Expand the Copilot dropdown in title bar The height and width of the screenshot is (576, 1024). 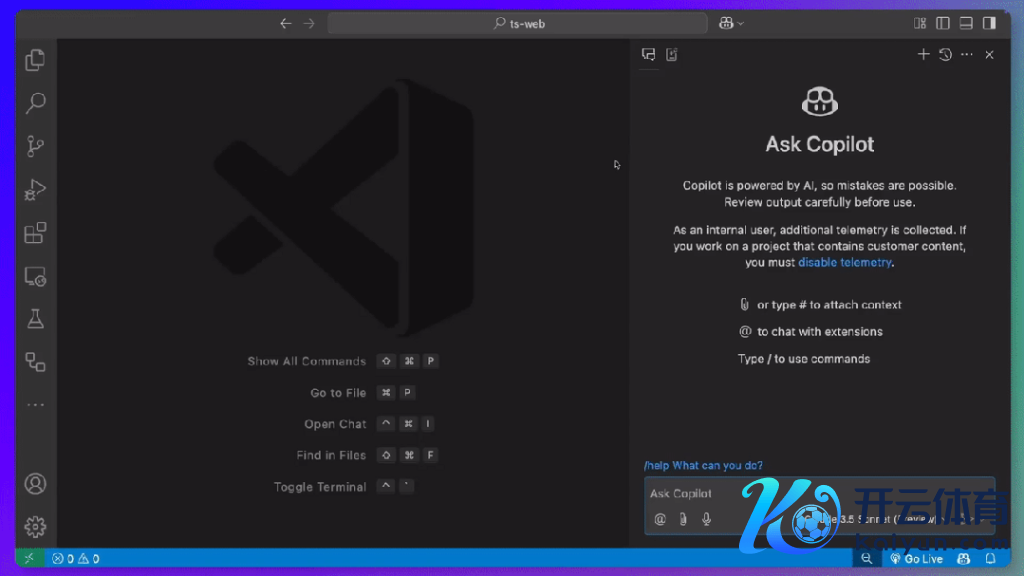pyautogui.click(x=732, y=23)
